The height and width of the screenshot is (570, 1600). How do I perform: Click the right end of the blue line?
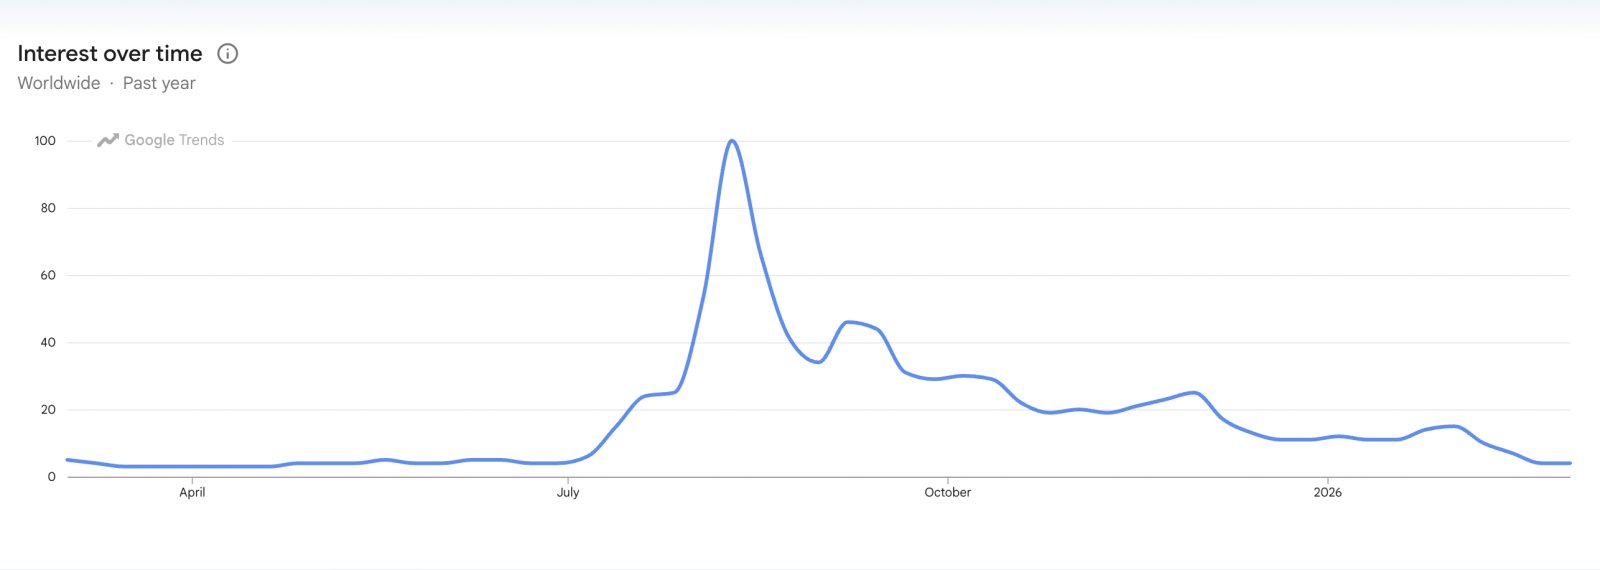coord(1569,463)
